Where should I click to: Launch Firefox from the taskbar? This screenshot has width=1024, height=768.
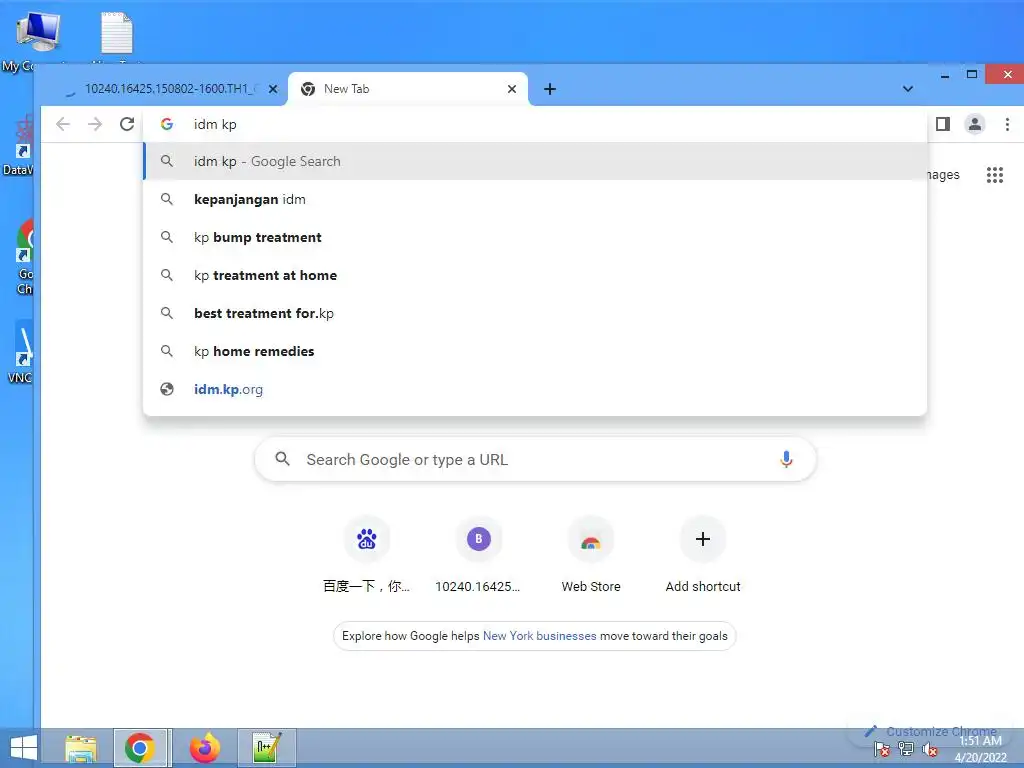pyautogui.click(x=205, y=748)
